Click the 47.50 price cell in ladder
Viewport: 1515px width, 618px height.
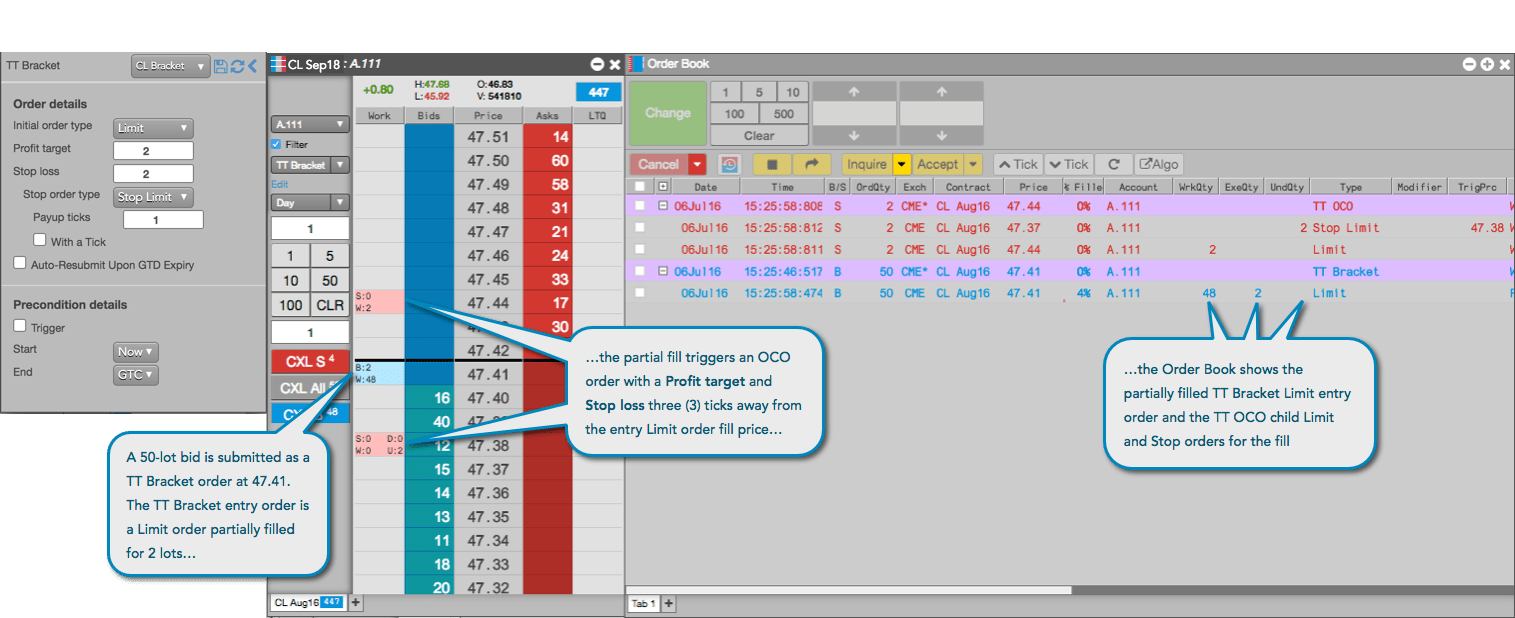[x=488, y=161]
